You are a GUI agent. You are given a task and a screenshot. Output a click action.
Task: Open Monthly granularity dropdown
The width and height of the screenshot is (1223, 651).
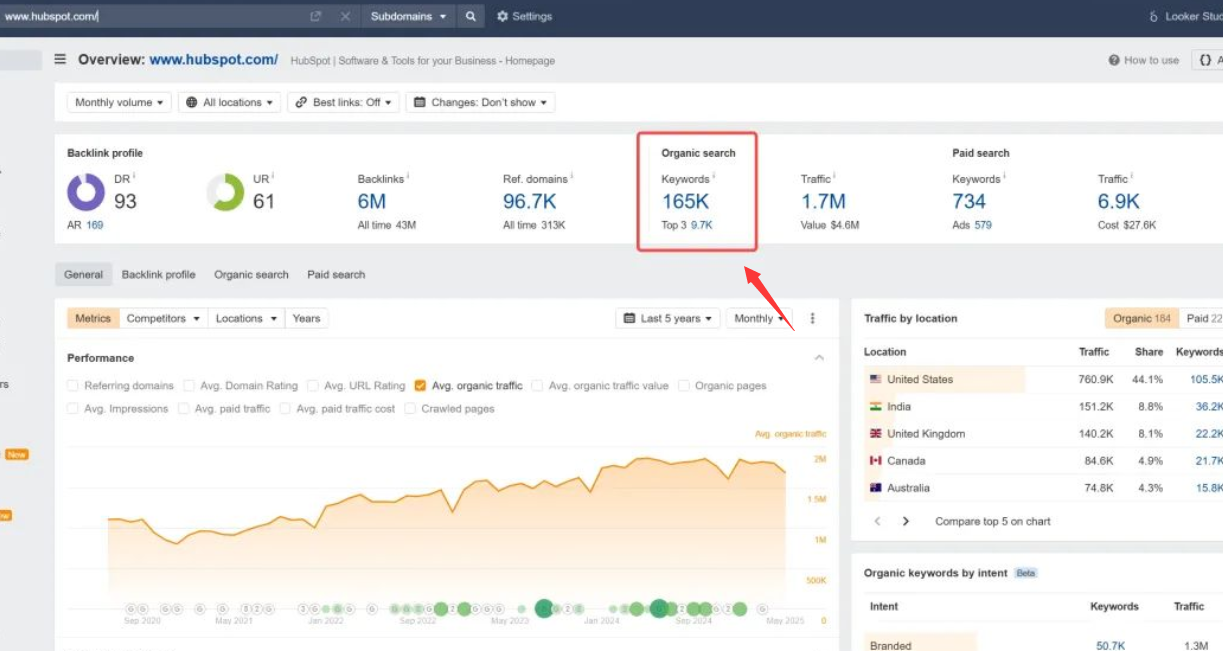[x=759, y=318]
